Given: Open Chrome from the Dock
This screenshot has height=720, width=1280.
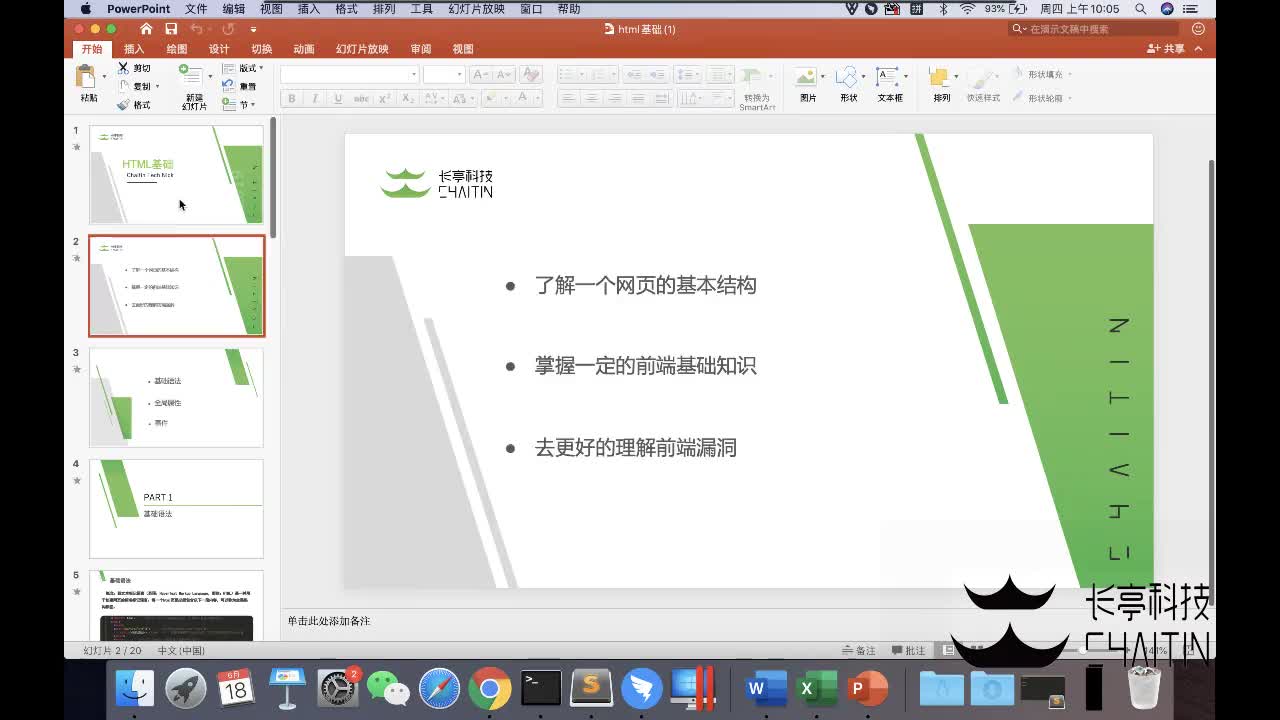Looking at the screenshot, I should coord(490,689).
